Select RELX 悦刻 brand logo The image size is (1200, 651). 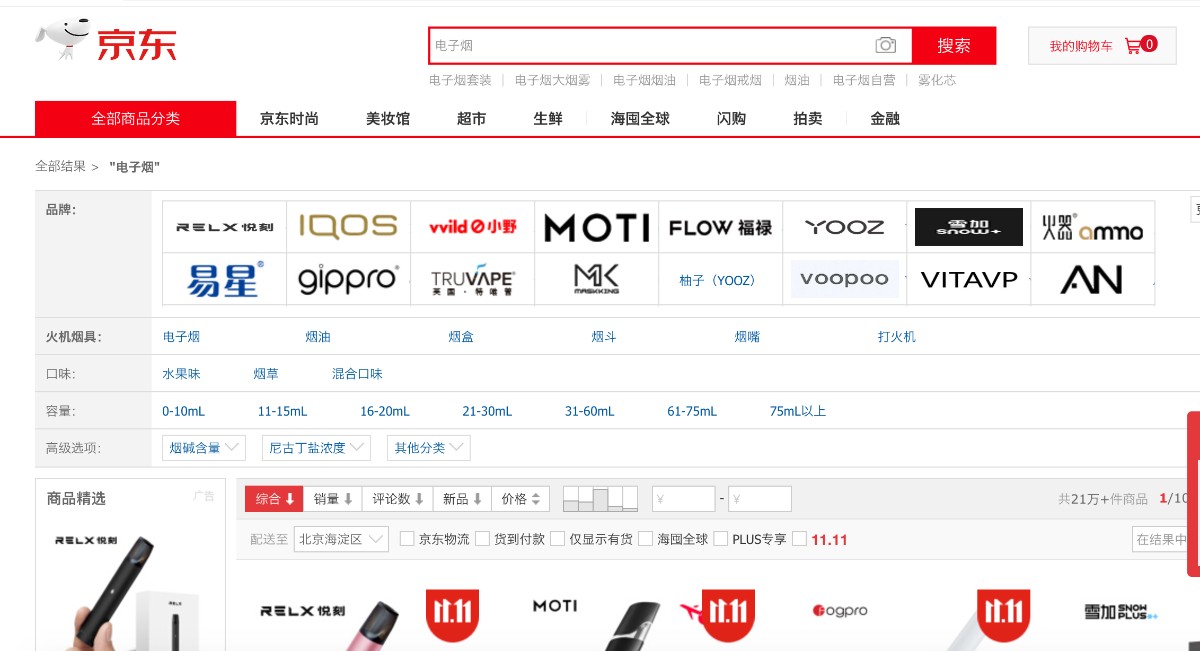224,227
